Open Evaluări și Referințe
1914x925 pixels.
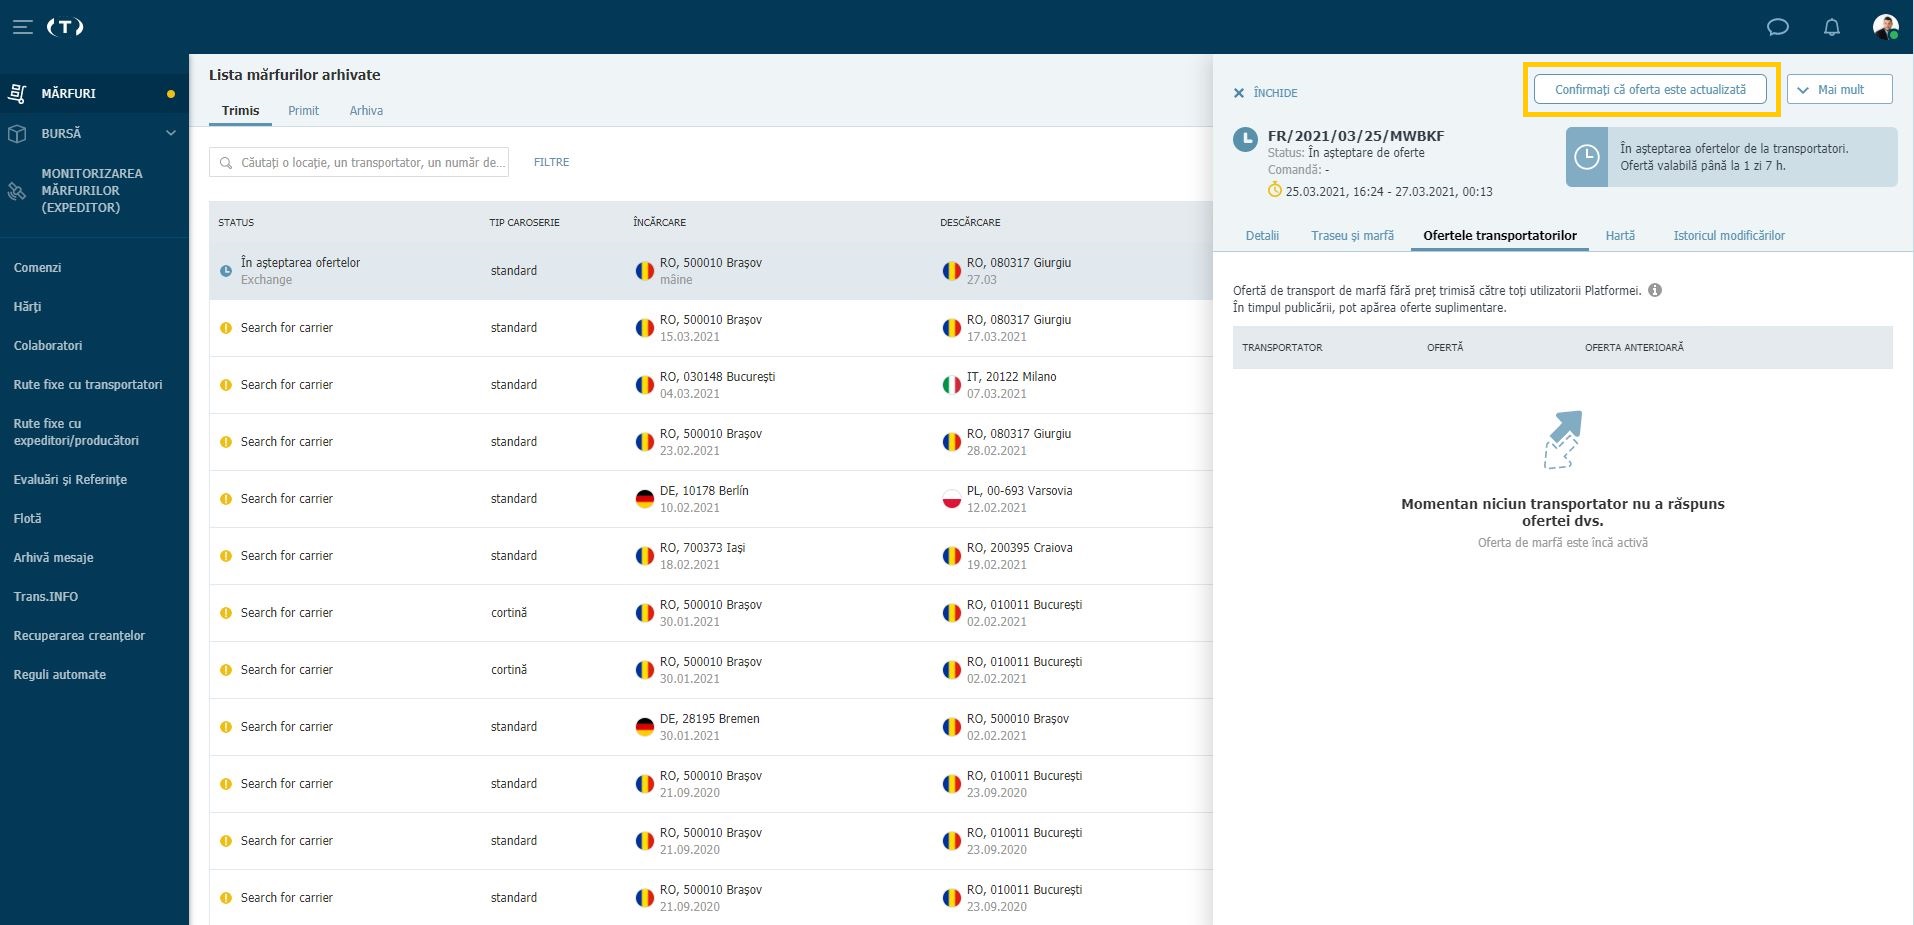pyautogui.click(x=70, y=480)
